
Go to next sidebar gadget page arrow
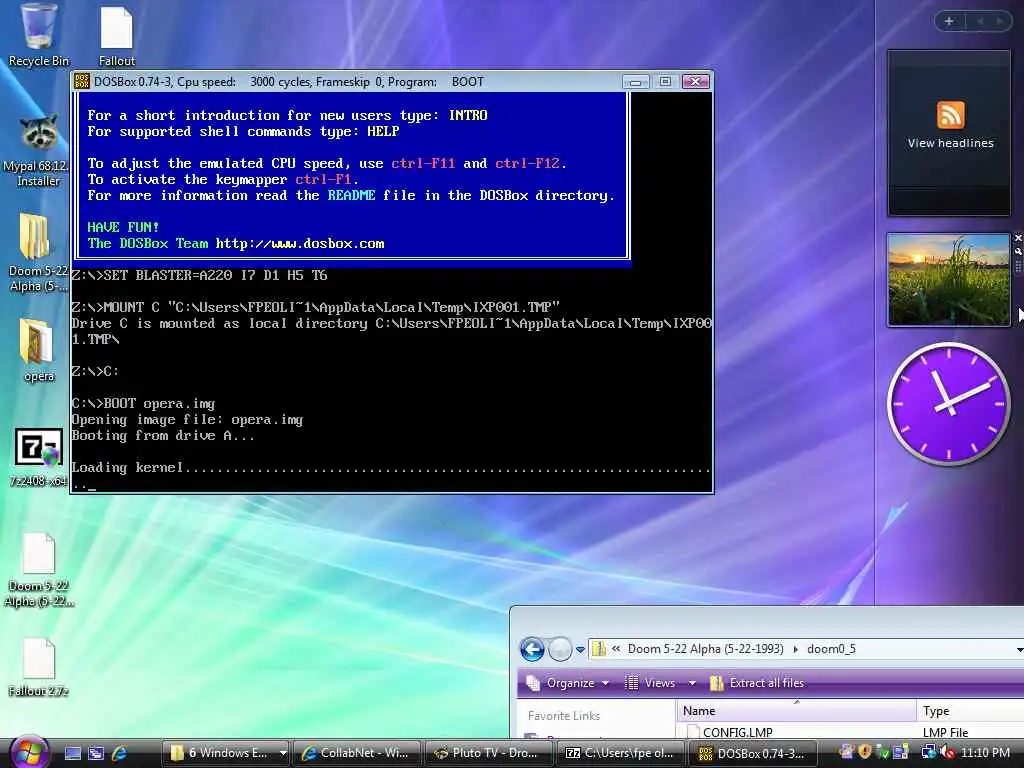[x=1000, y=21]
